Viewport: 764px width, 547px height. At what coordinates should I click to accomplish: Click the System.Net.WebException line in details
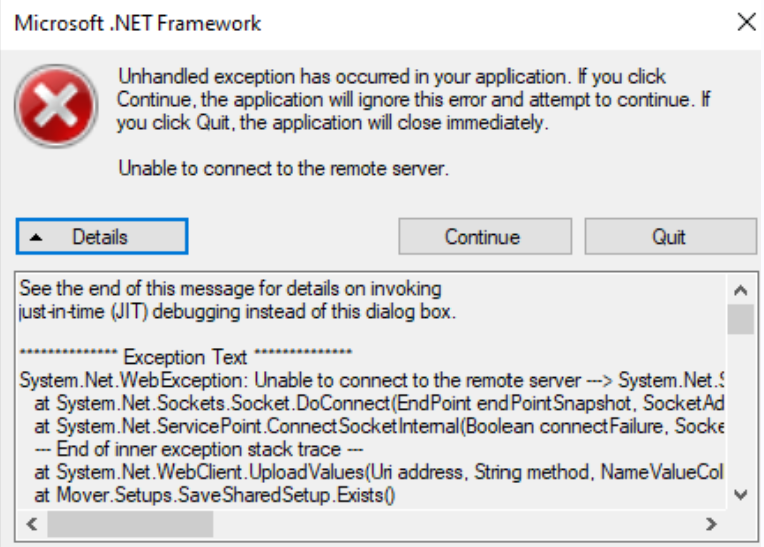[x=371, y=380]
